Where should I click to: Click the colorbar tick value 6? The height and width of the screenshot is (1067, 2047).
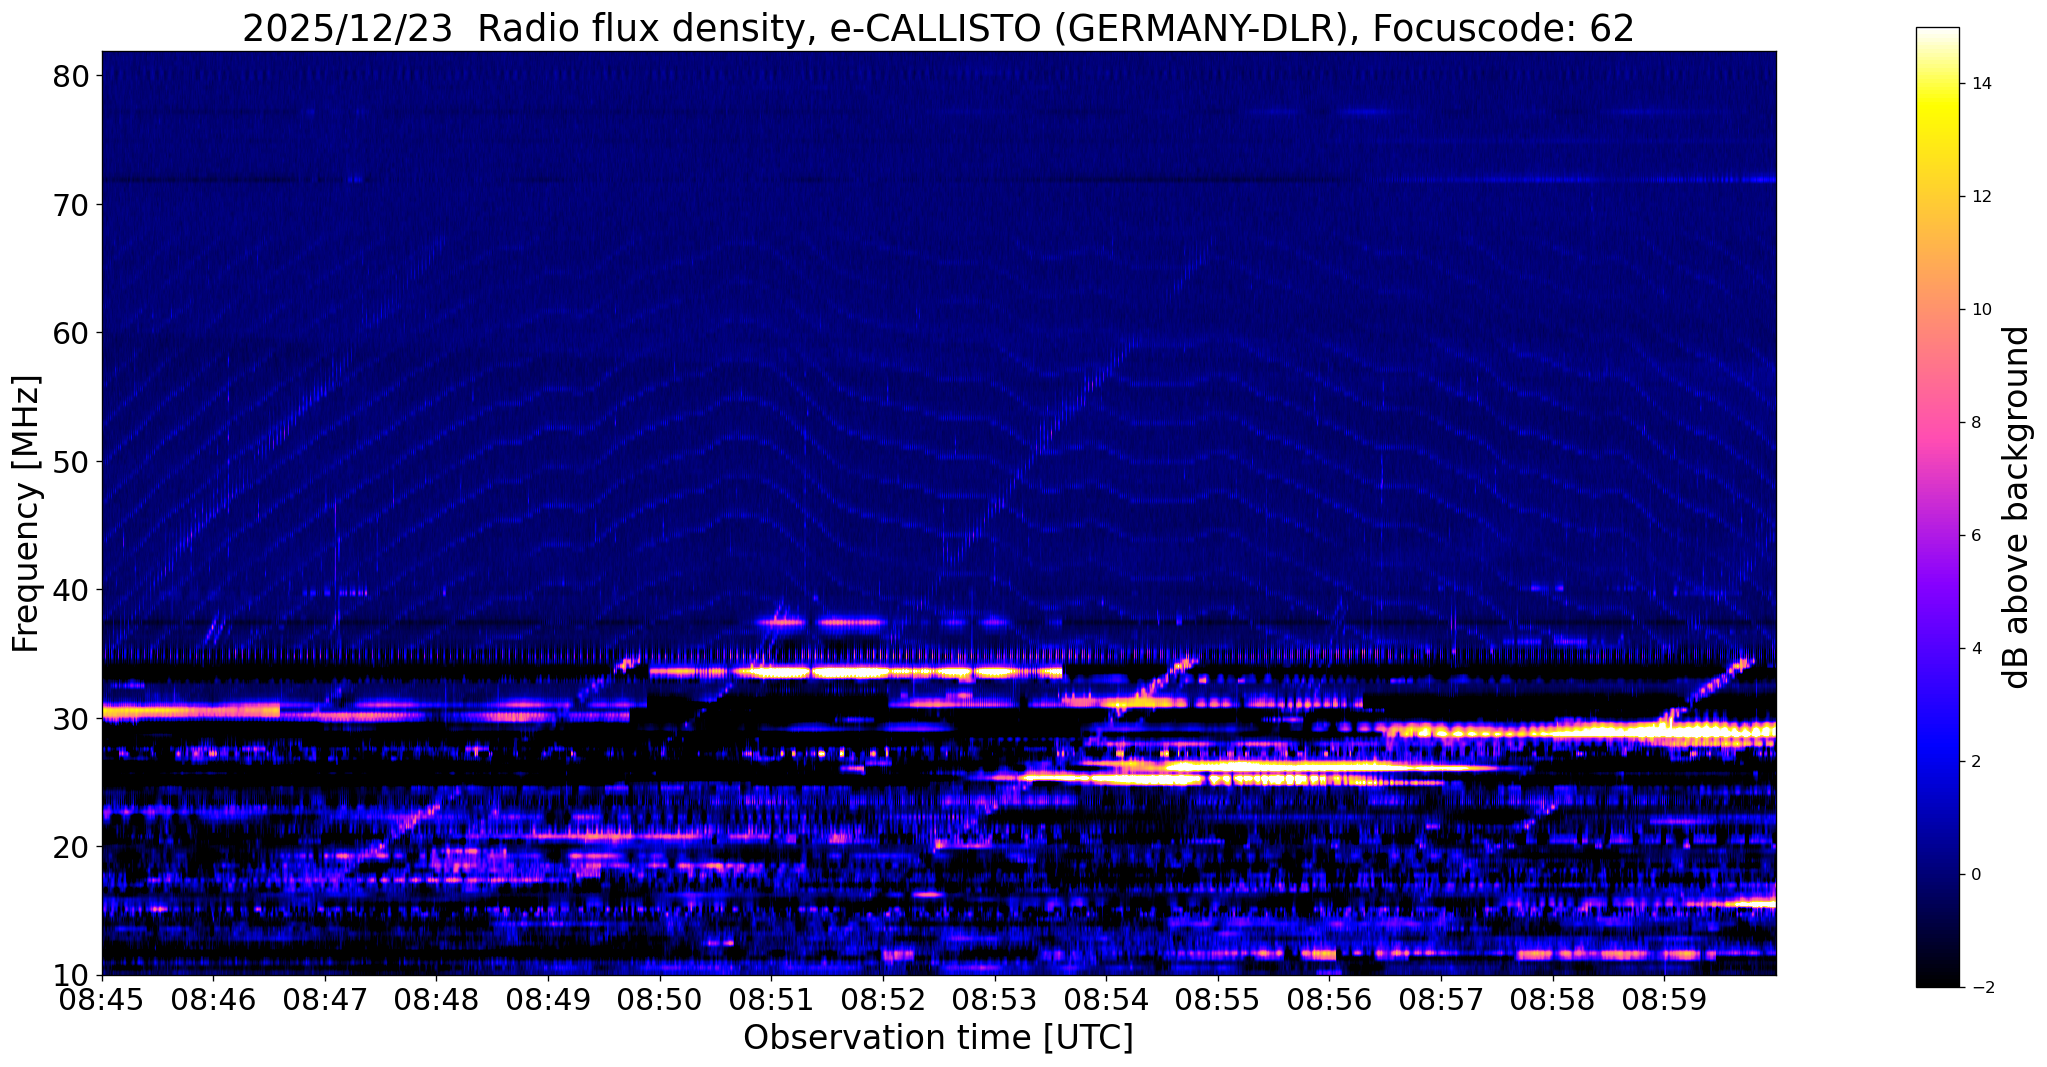[x=1975, y=536]
